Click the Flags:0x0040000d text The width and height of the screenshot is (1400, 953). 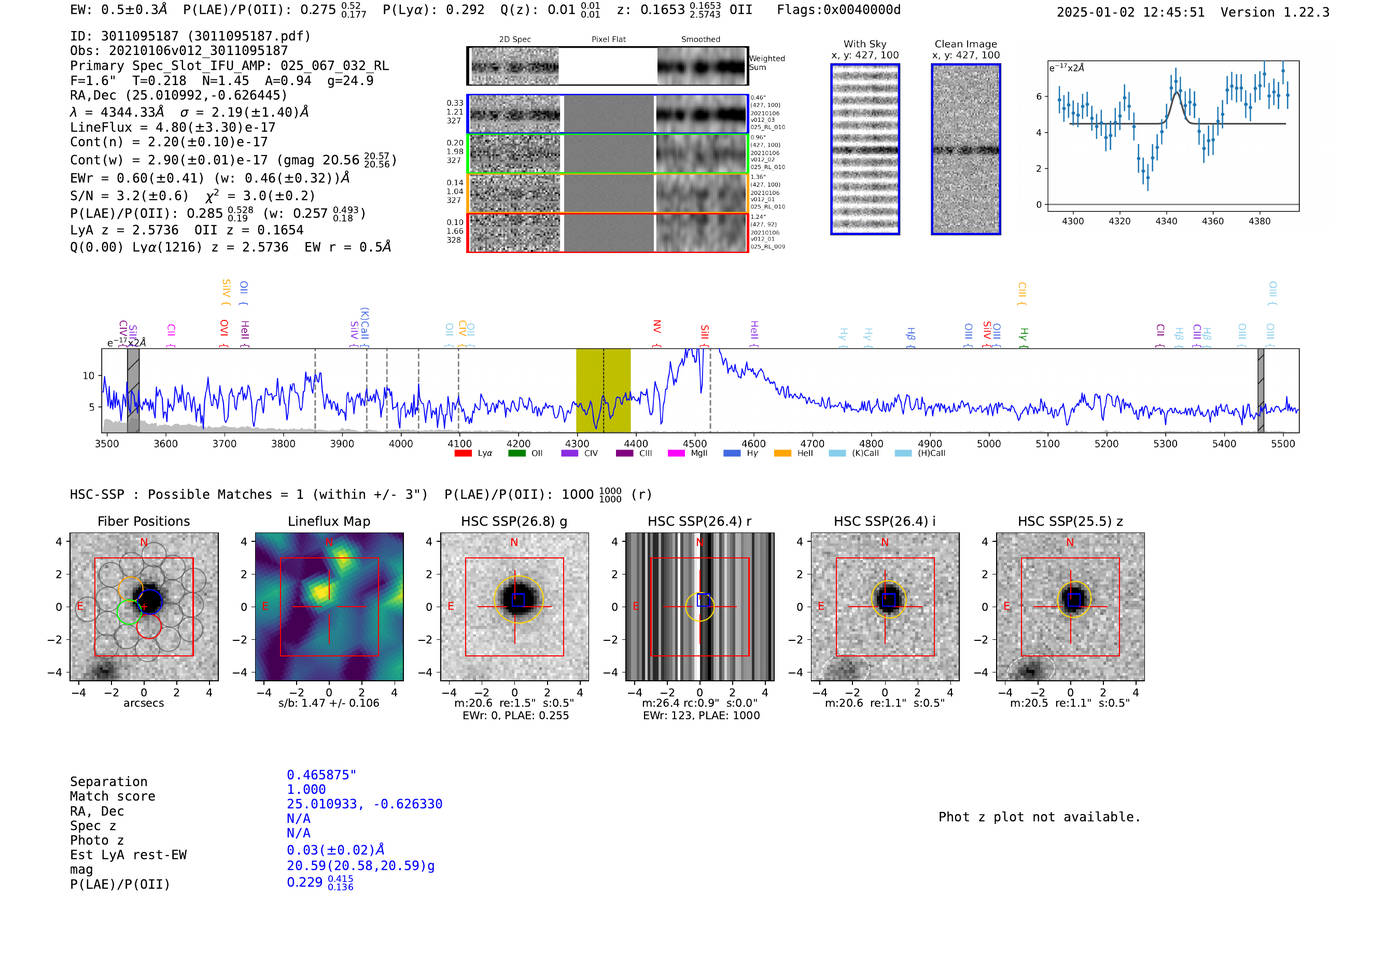pyautogui.click(x=839, y=10)
